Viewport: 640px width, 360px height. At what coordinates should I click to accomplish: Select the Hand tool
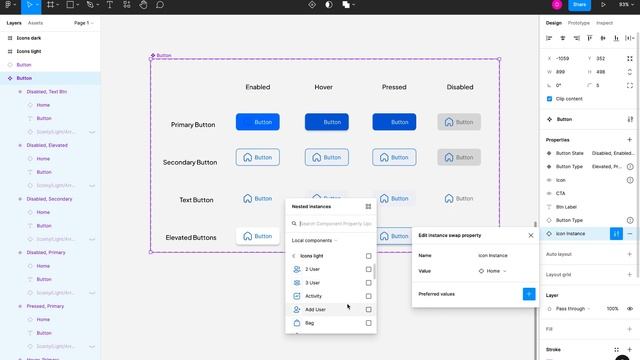pyautogui.click(x=143, y=5)
